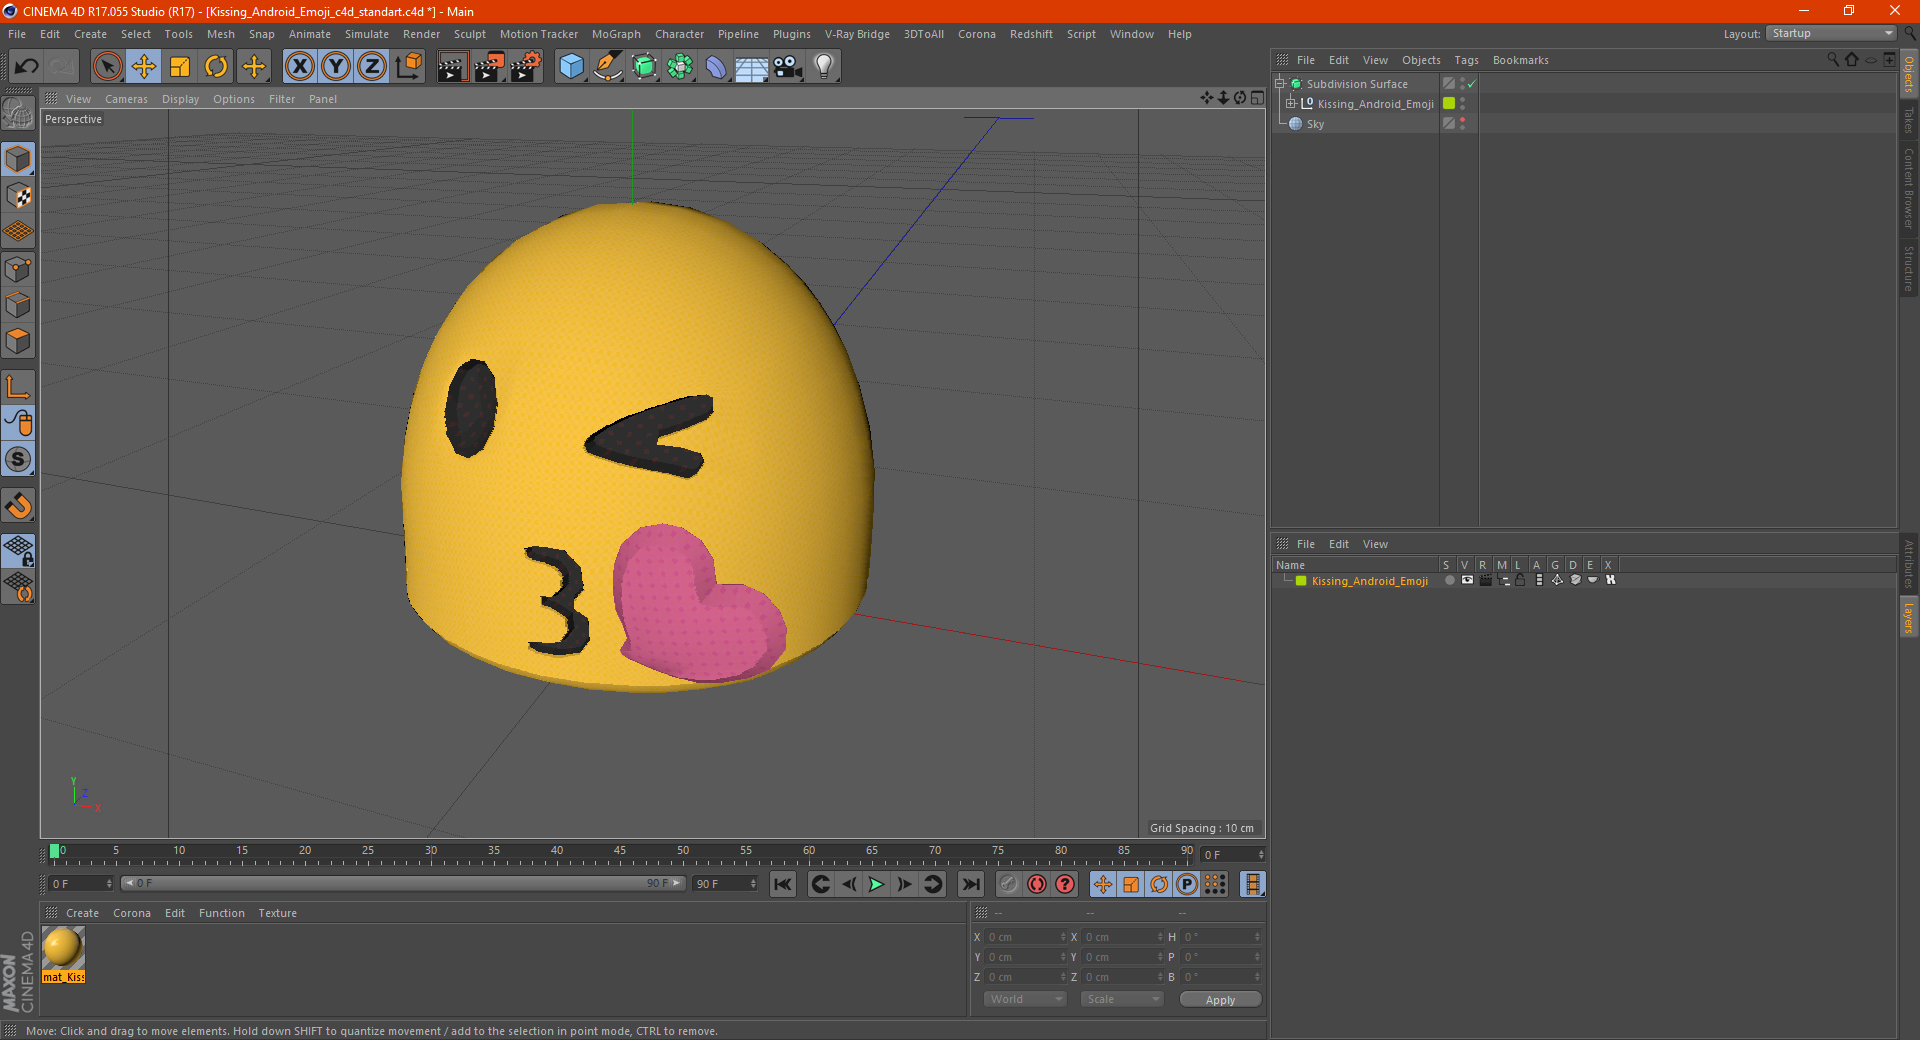Switch to Points mode
The height and width of the screenshot is (1040, 1920).
(x=19, y=269)
